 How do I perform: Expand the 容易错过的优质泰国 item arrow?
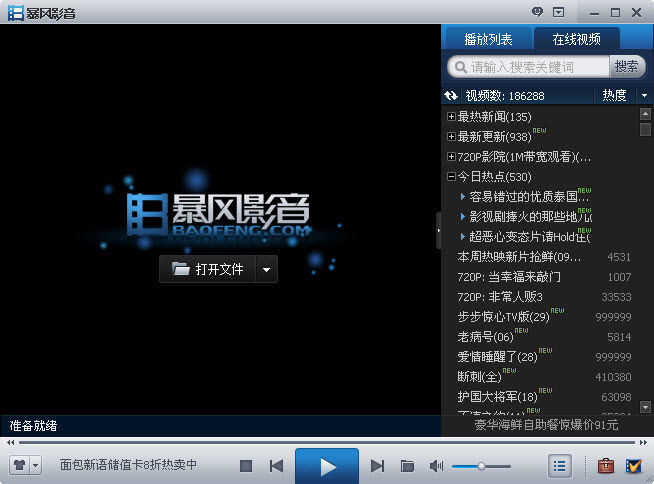(x=463, y=197)
